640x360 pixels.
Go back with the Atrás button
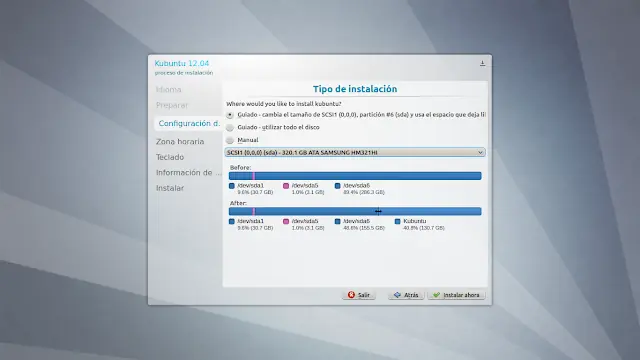click(x=406, y=295)
